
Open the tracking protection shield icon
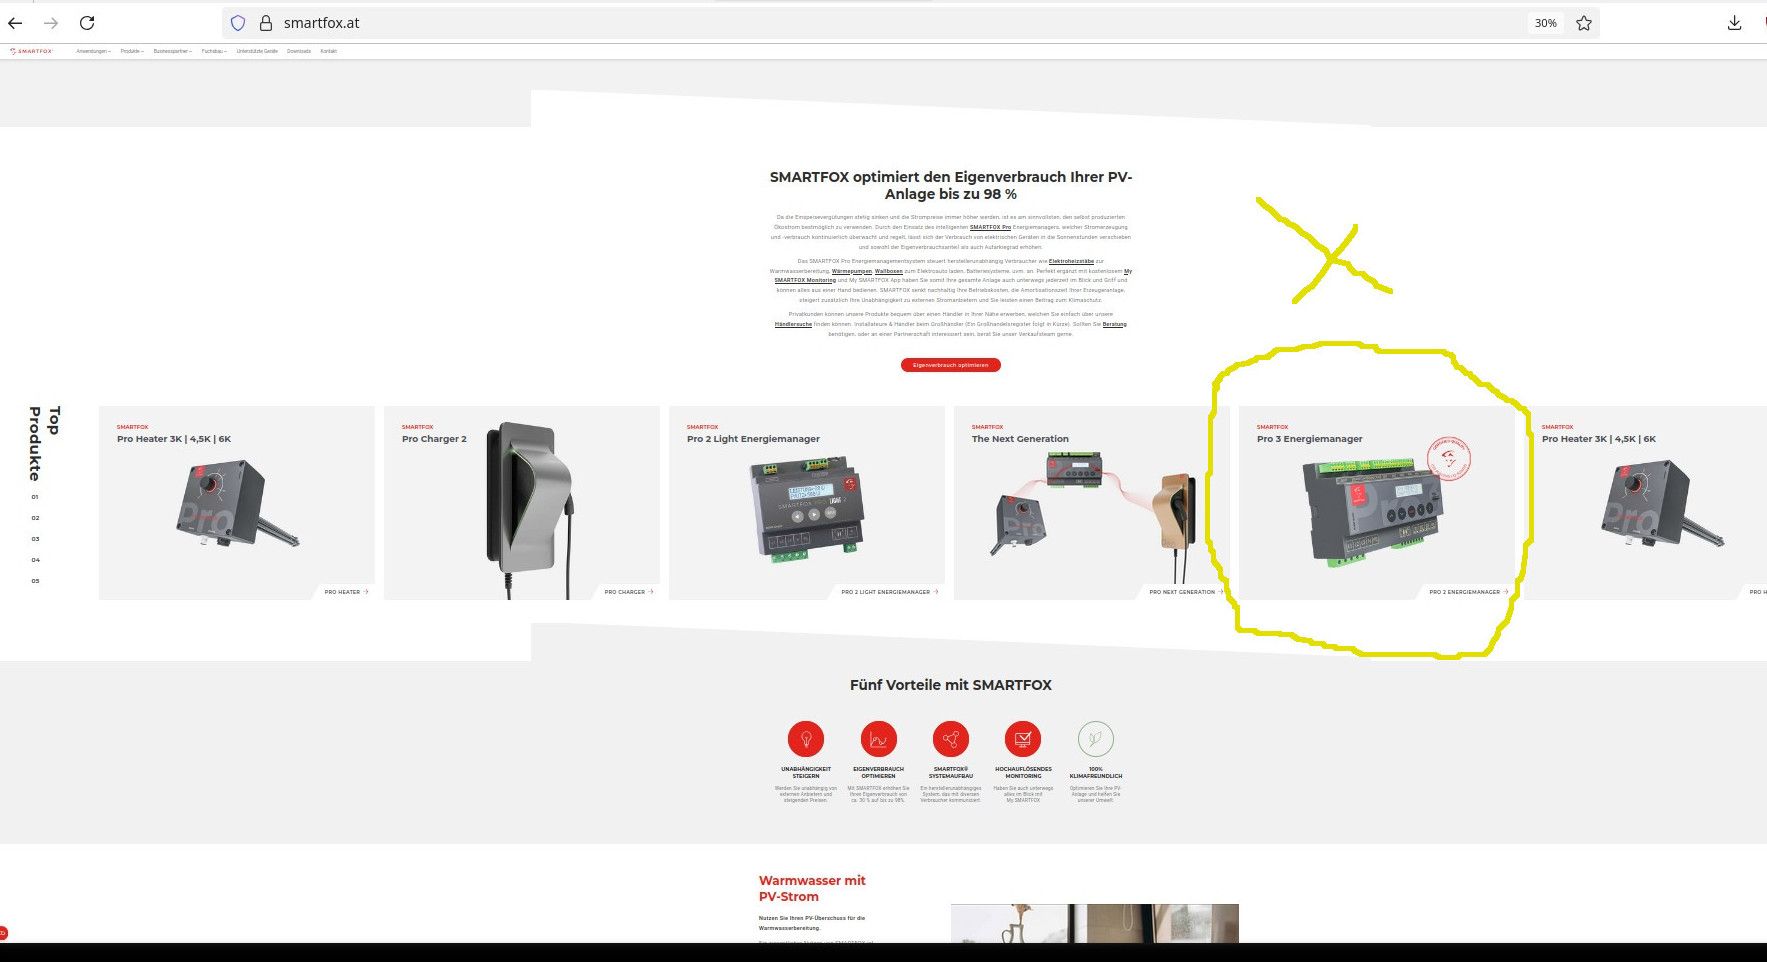[x=238, y=23]
